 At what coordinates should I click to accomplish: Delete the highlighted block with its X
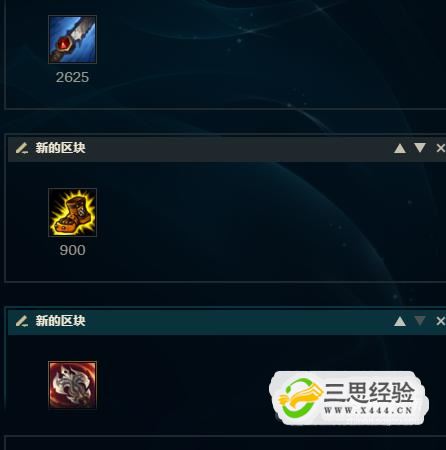[x=441, y=321]
